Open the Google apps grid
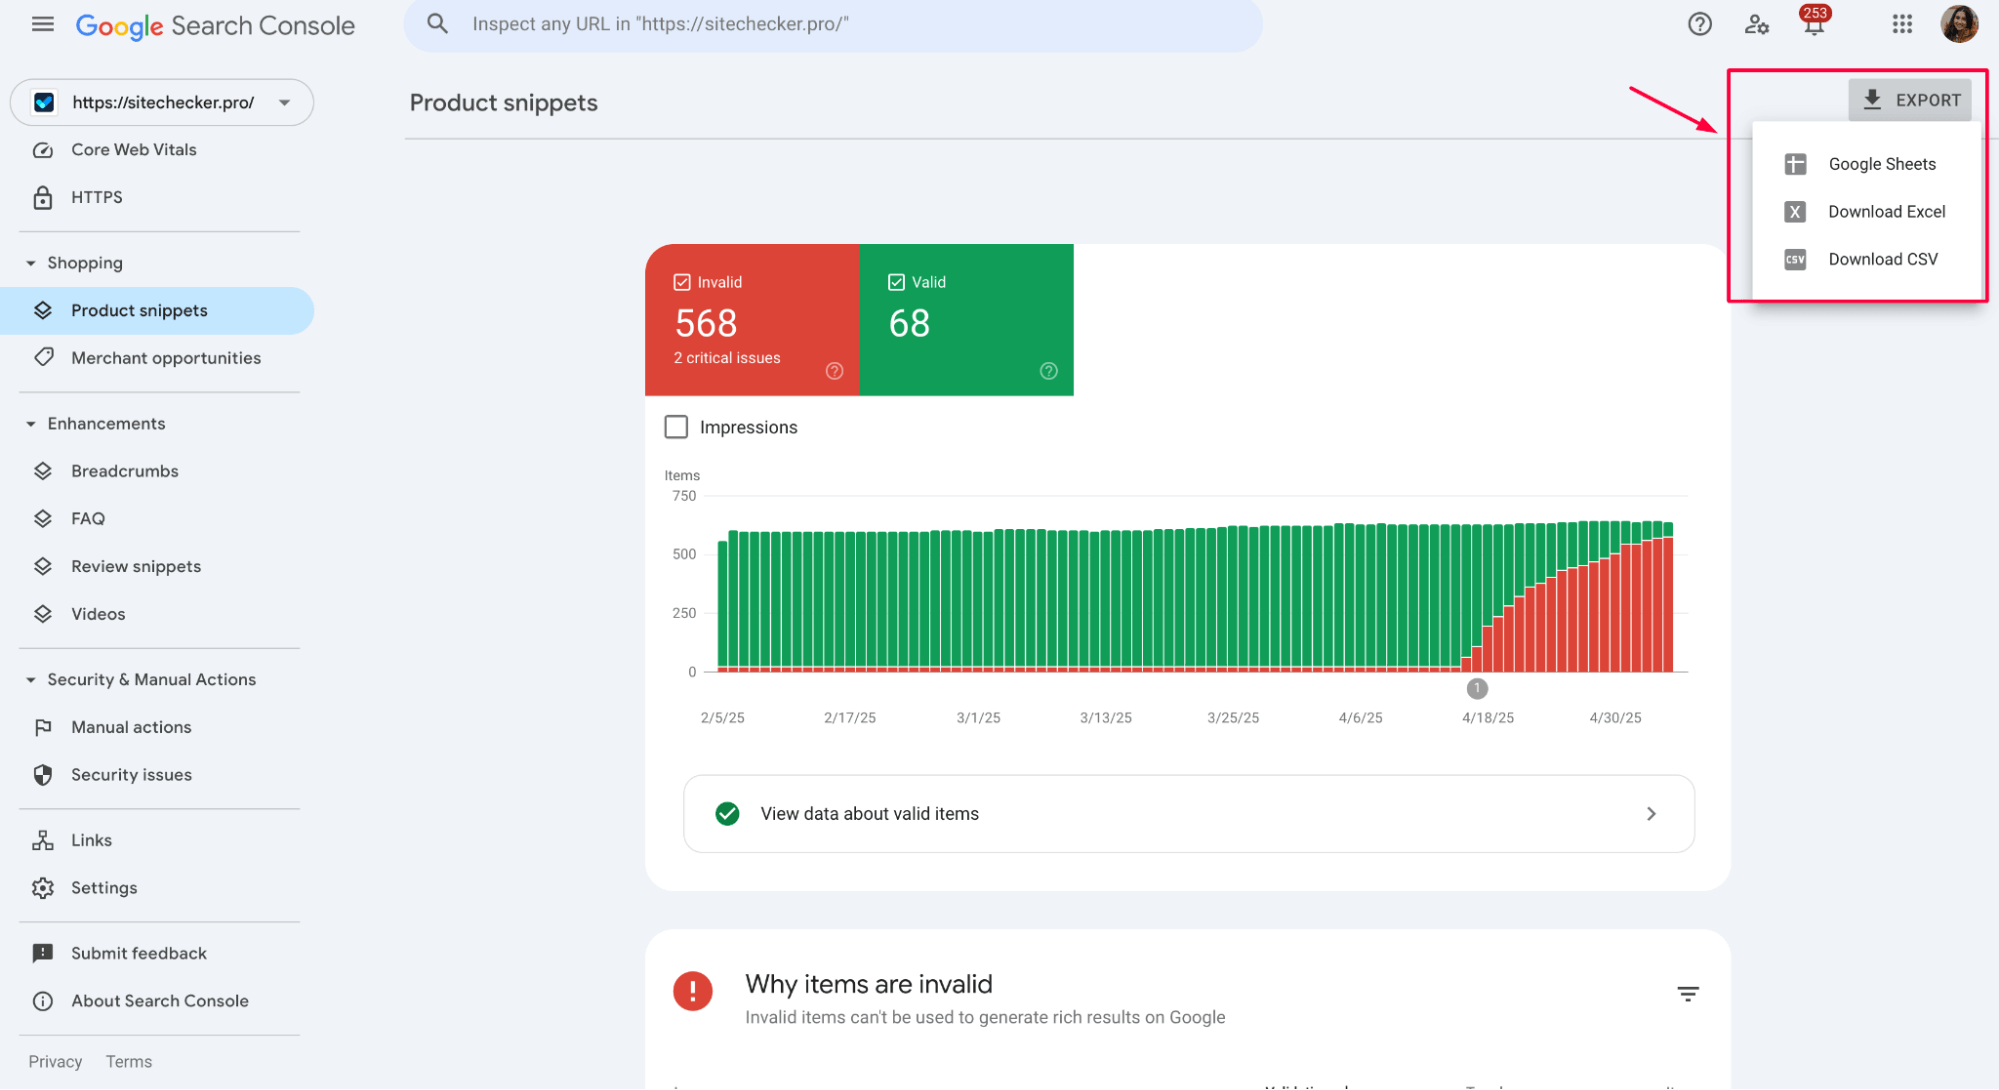The width and height of the screenshot is (1999, 1090). (1902, 24)
